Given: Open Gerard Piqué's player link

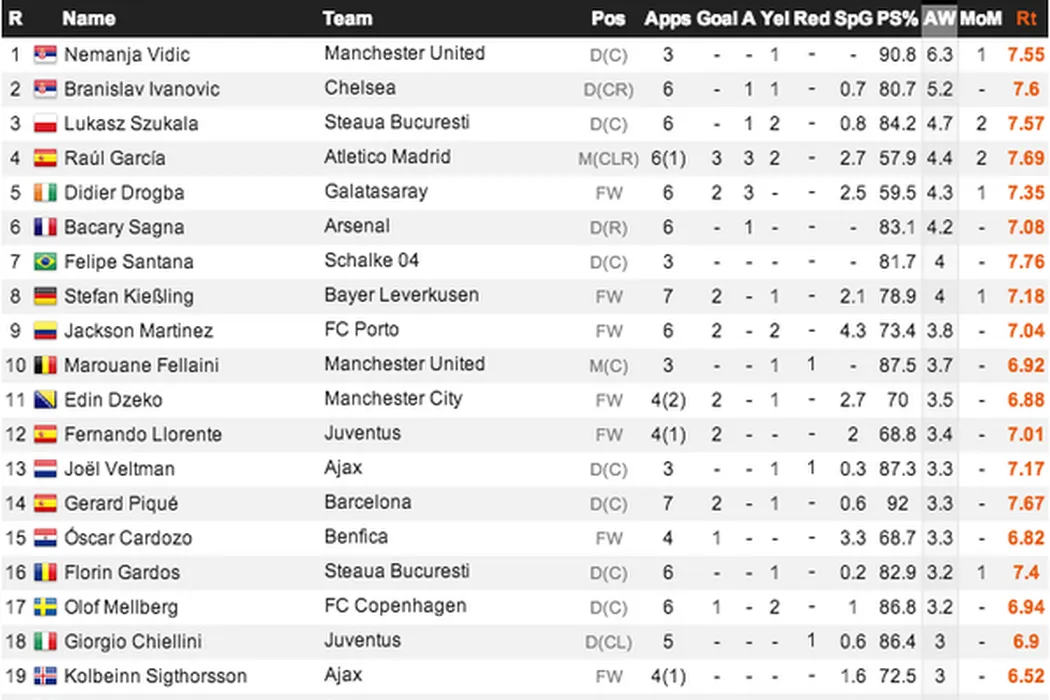Looking at the screenshot, I should pos(121,503).
